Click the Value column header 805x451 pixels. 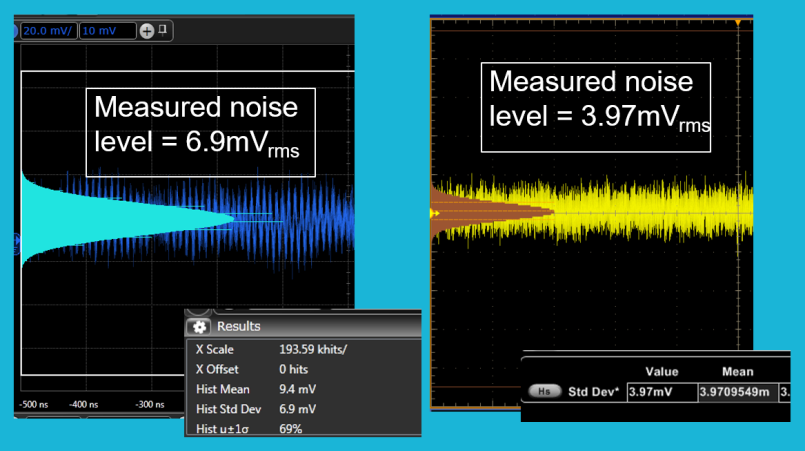click(x=661, y=371)
